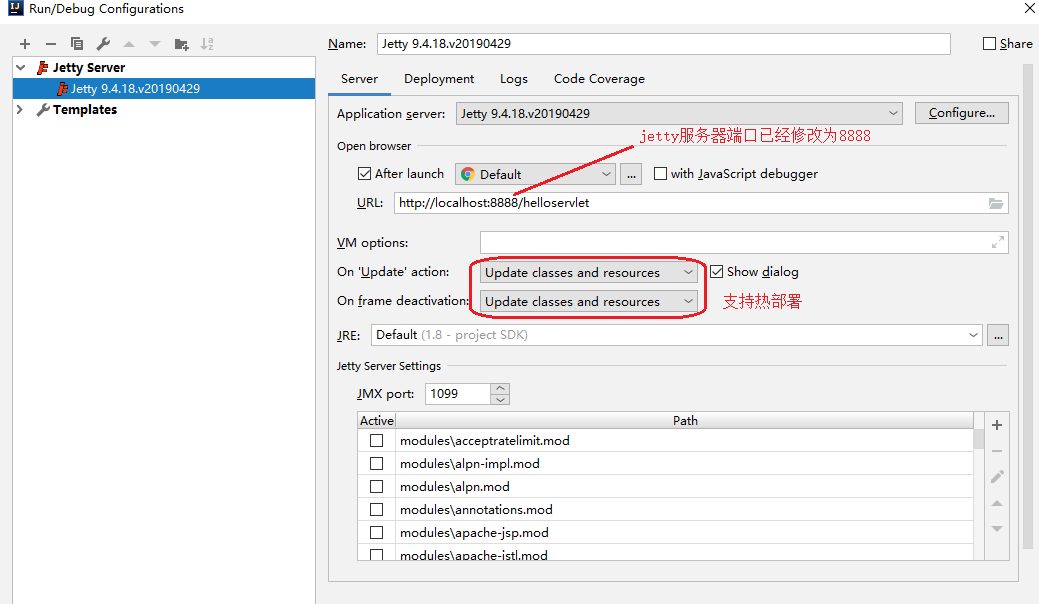Expand the Templates tree node
The width and height of the screenshot is (1039, 604).
[x=20, y=110]
